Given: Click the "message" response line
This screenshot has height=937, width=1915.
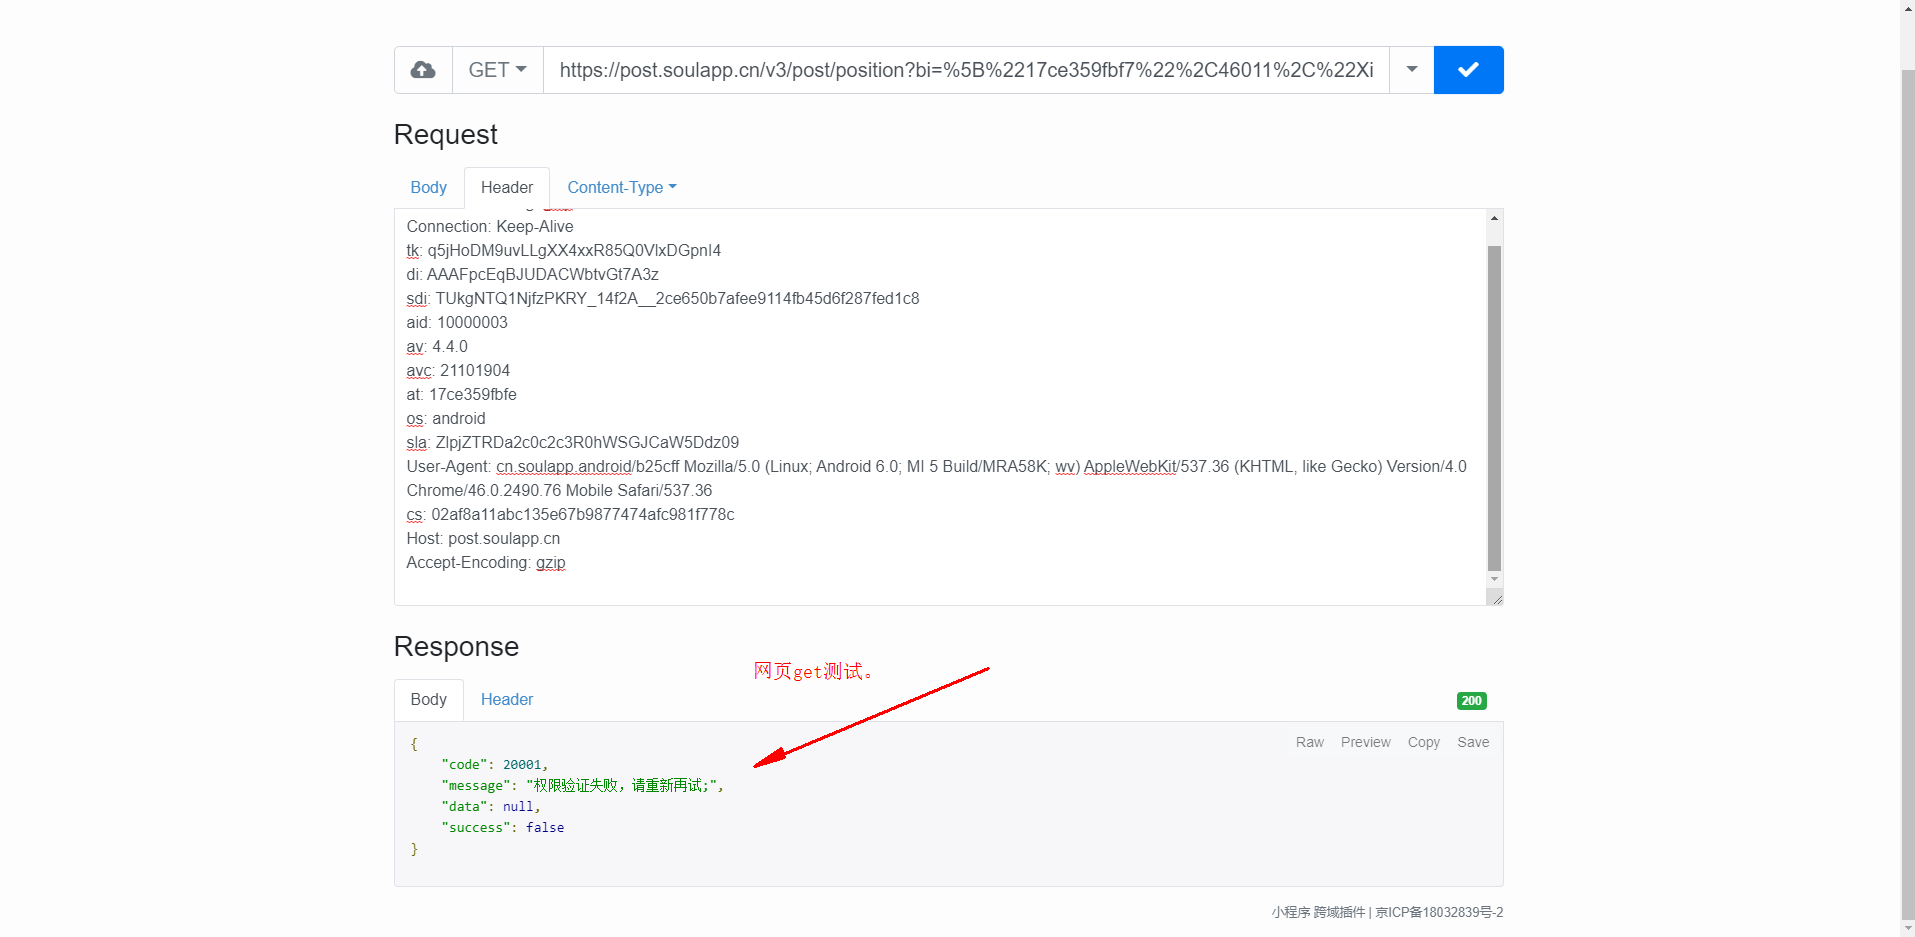Looking at the screenshot, I should [582, 786].
